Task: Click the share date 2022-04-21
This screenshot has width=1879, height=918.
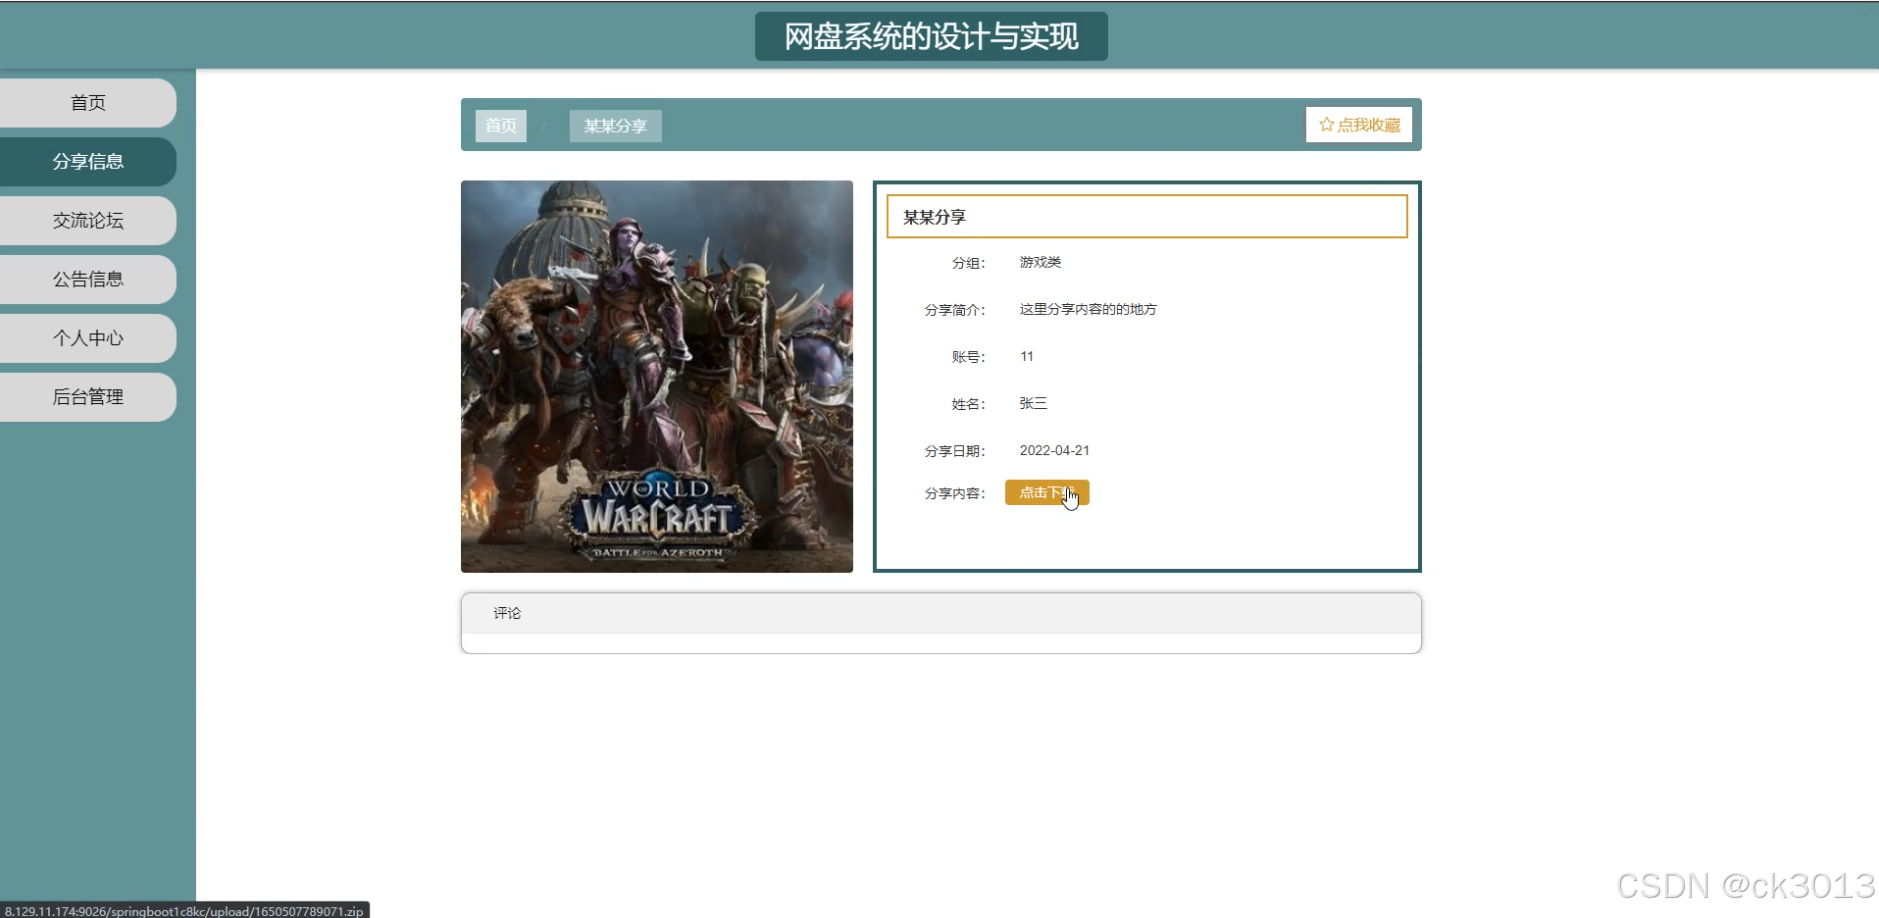Action: (1055, 451)
